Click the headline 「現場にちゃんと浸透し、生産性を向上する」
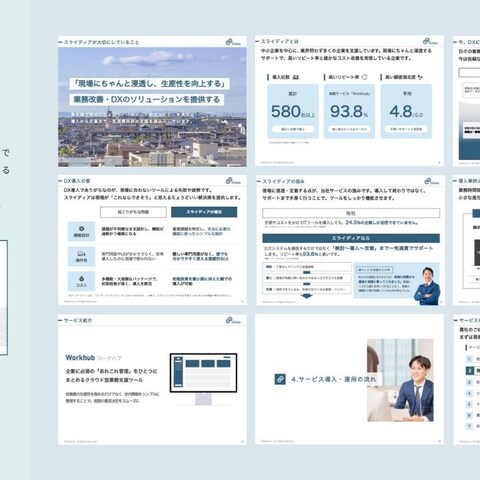Viewport: 480px width, 480px height. click(149, 83)
